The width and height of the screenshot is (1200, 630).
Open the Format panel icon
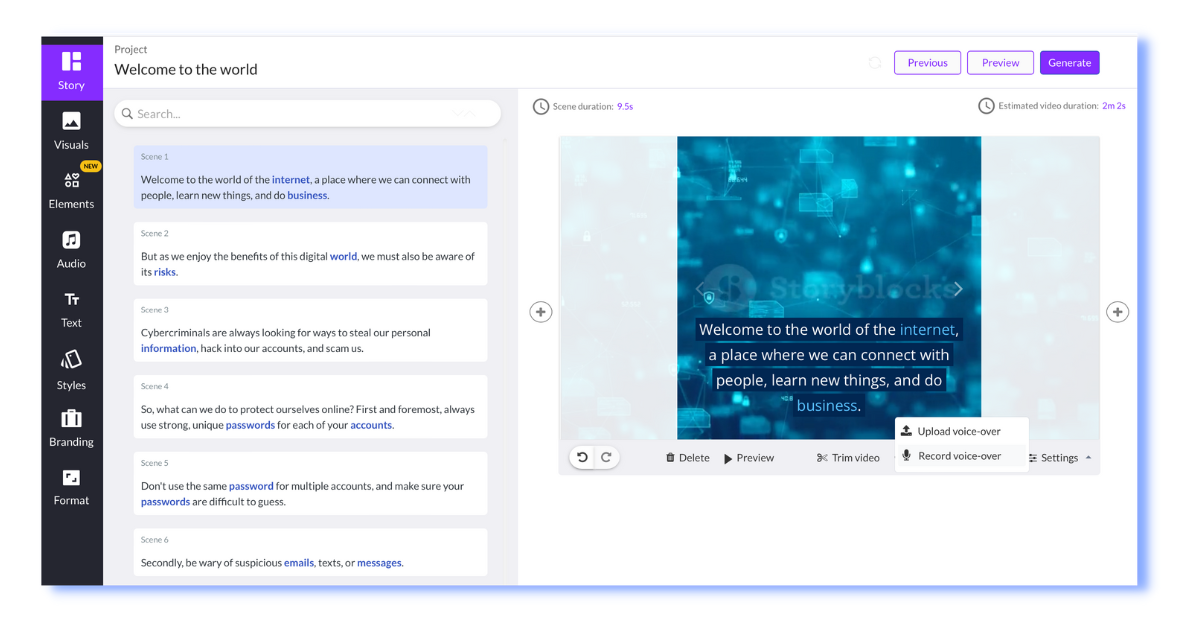click(x=71, y=487)
